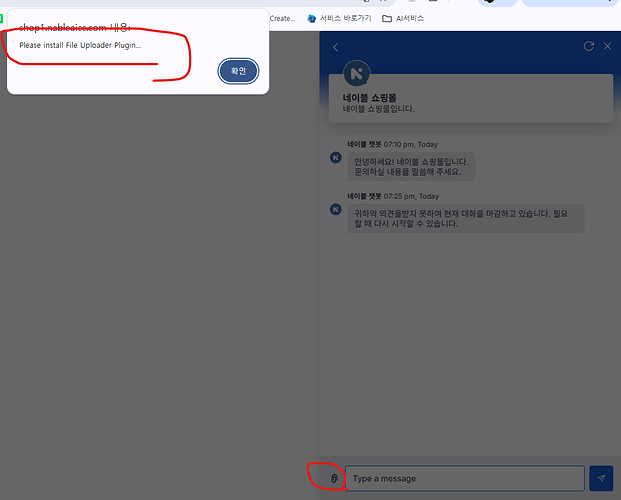Refresh the chat using the reload icon
The width and height of the screenshot is (621, 500).
click(x=589, y=47)
